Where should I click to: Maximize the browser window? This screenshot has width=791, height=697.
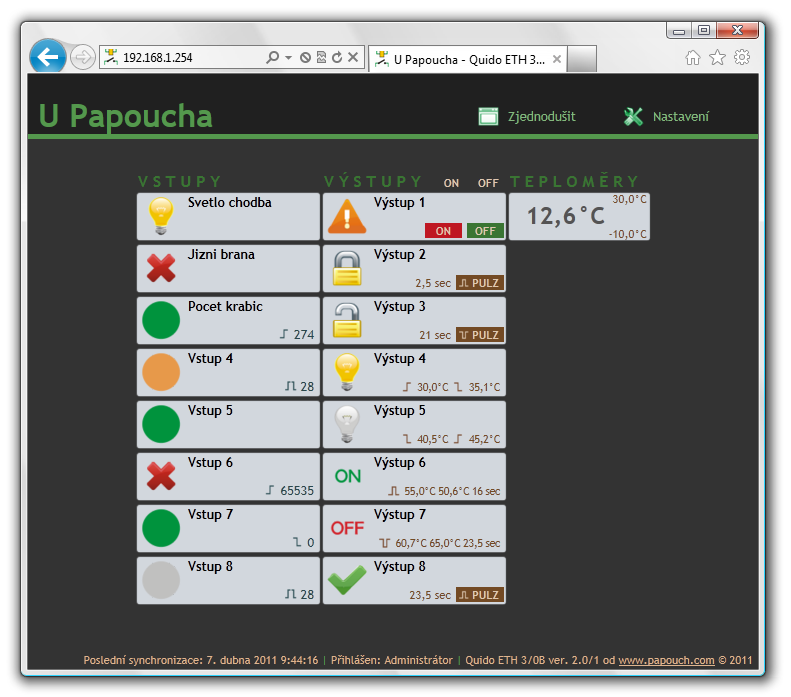tap(704, 30)
